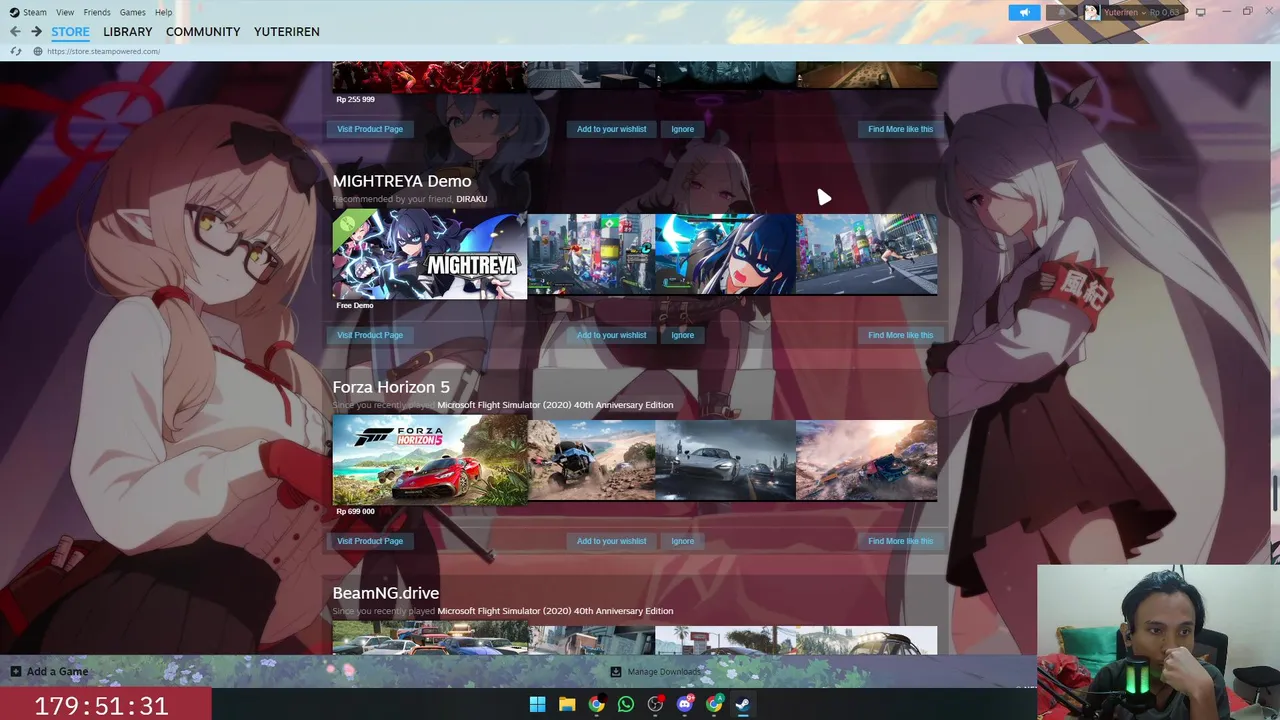Reload the store page
1280x720 pixels.
(16, 51)
